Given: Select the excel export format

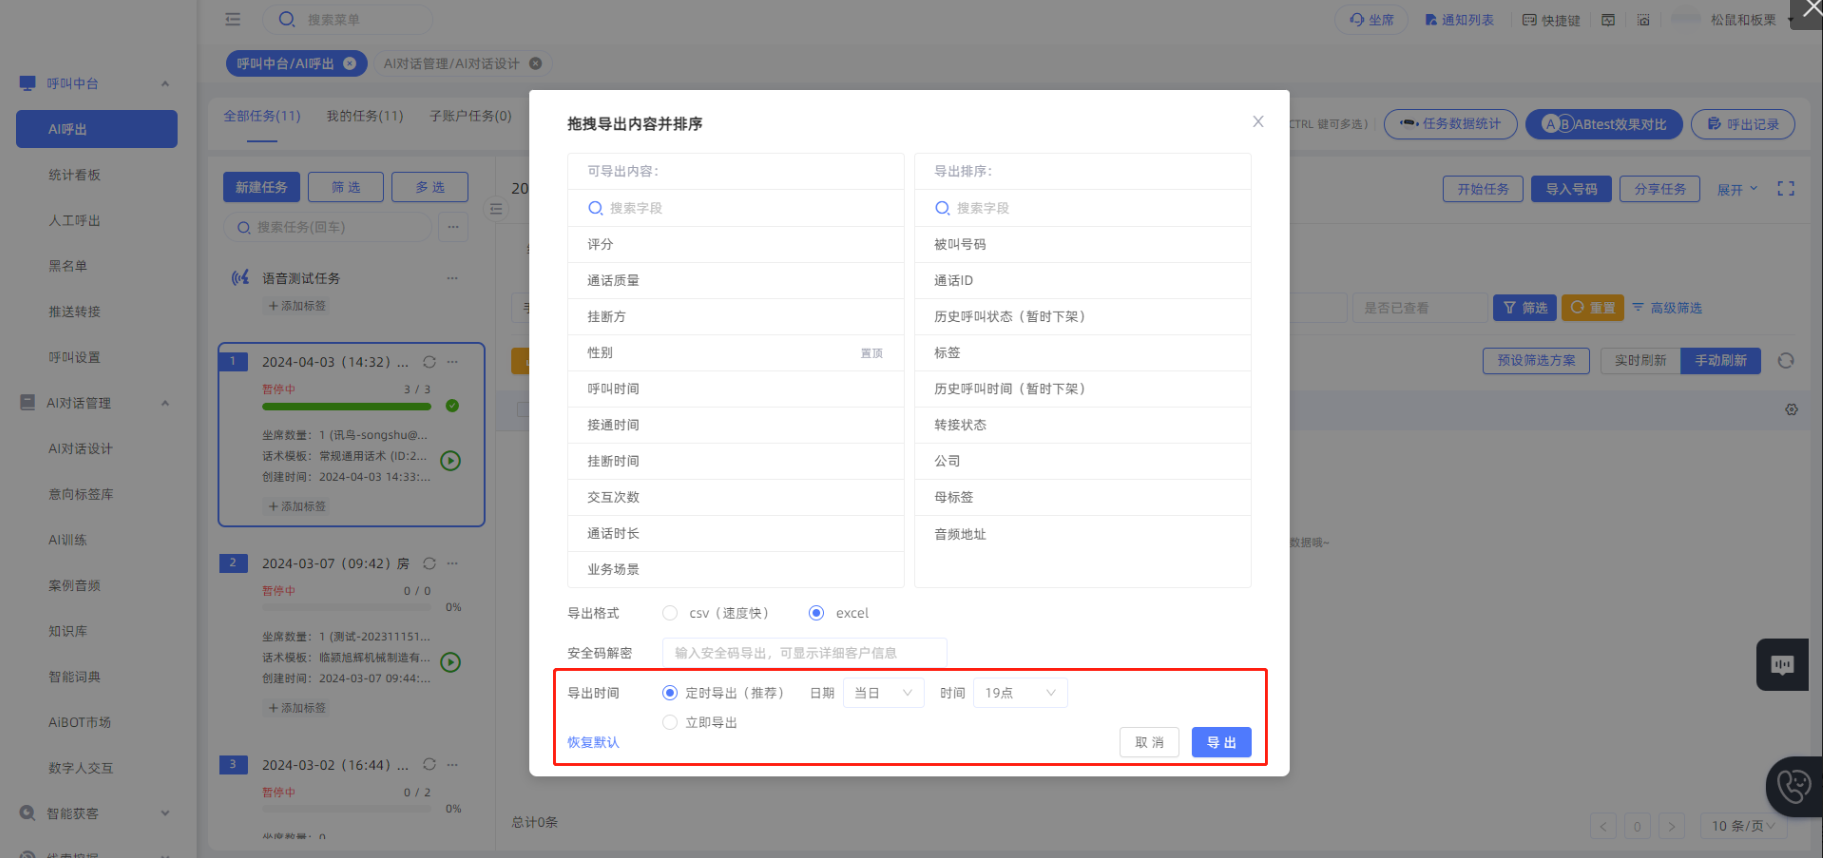Looking at the screenshot, I should (x=816, y=613).
